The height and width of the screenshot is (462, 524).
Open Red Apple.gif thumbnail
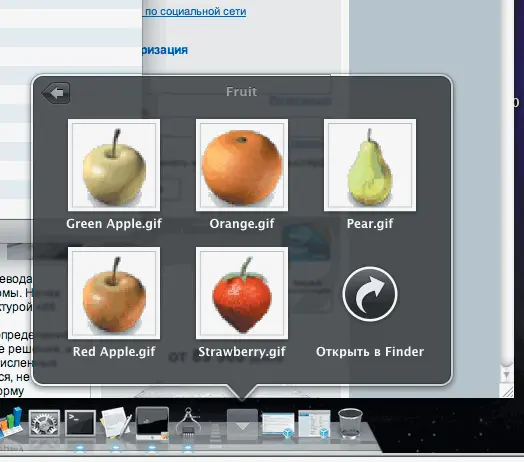[x=114, y=293]
